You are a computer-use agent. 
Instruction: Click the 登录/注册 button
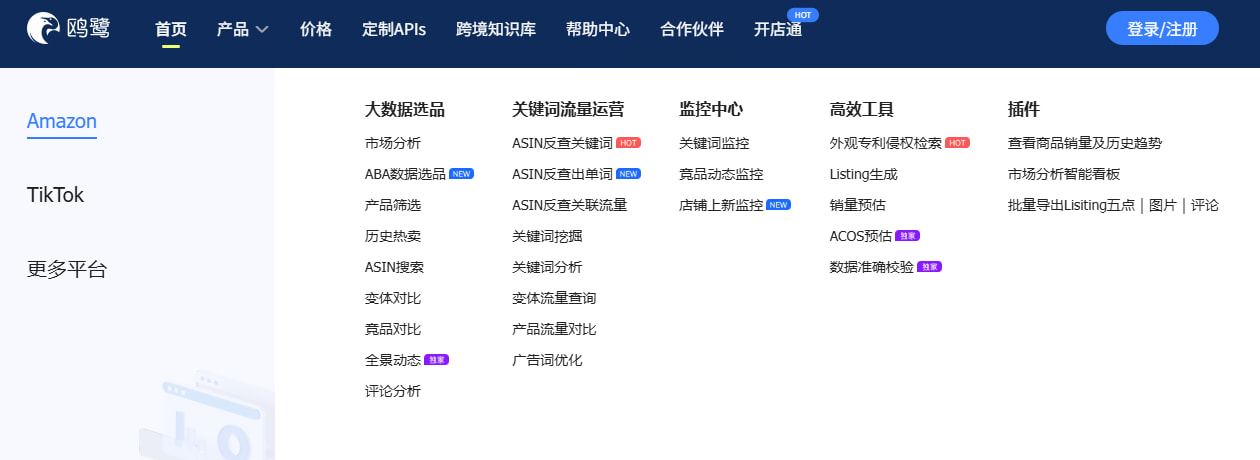[1162, 29]
